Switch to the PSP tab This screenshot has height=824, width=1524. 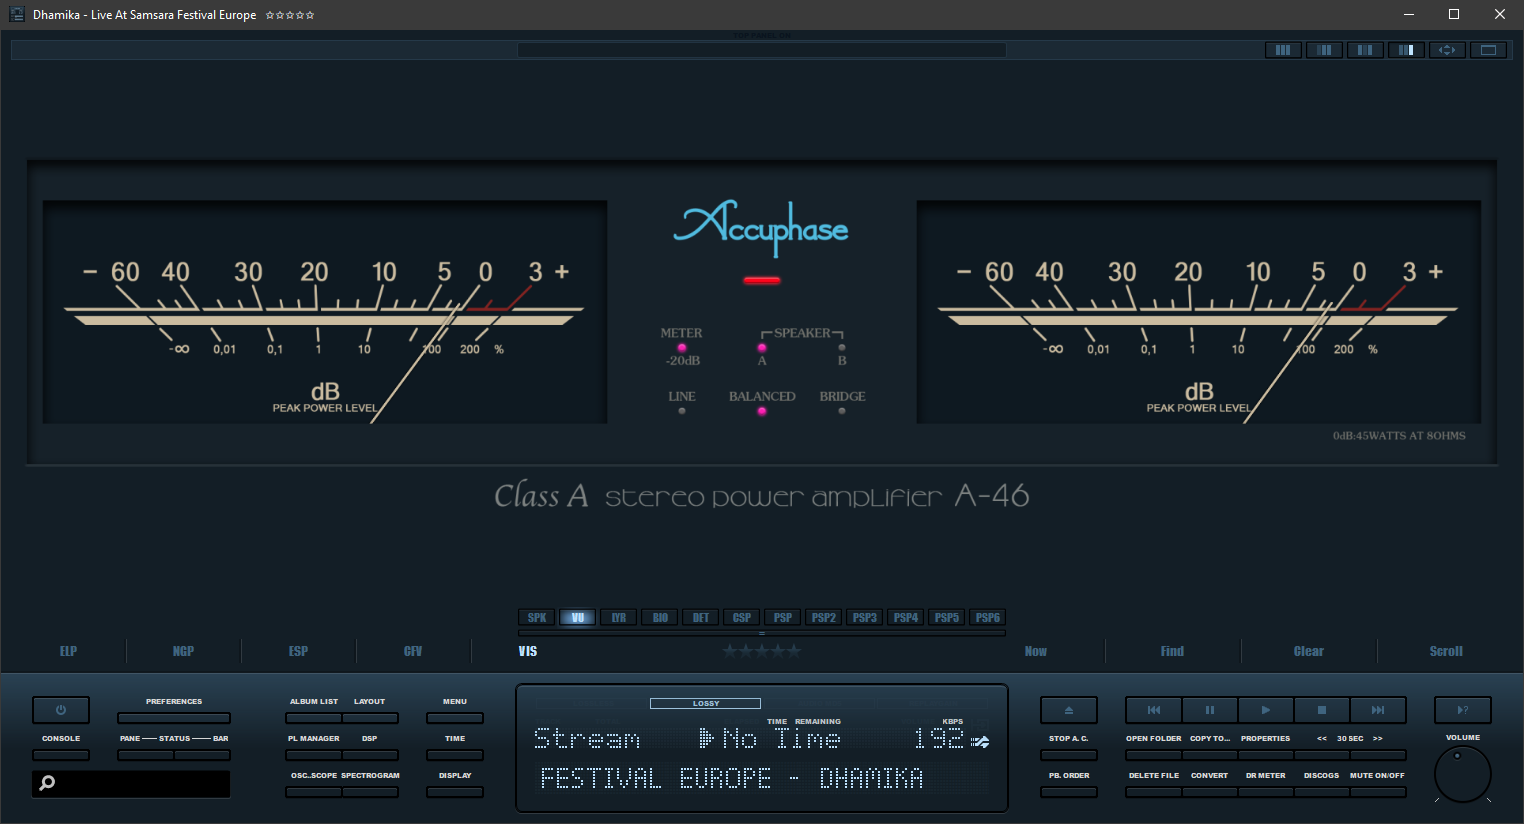[783, 618]
